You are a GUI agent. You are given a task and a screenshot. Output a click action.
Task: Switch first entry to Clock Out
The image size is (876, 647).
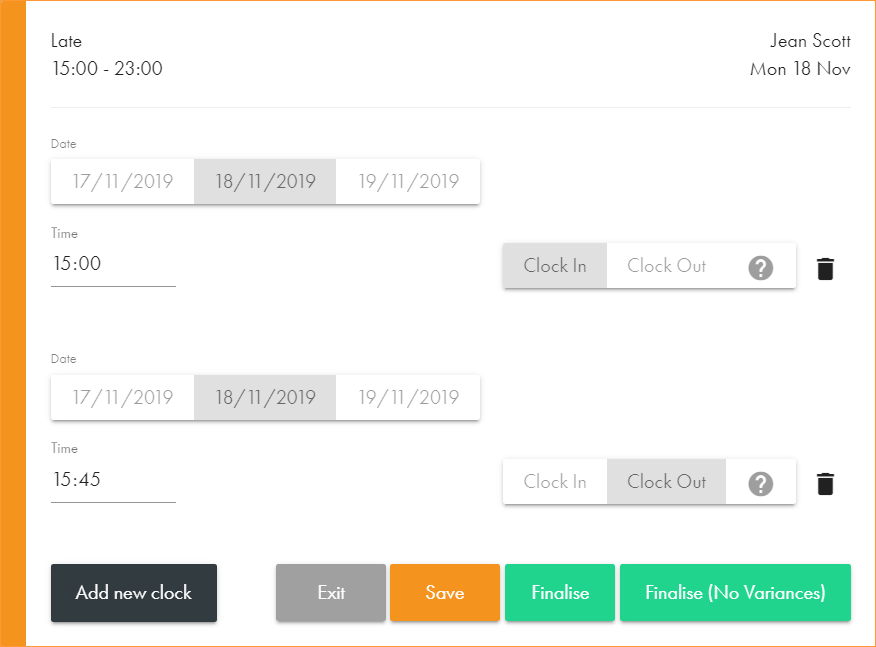pos(666,266)
